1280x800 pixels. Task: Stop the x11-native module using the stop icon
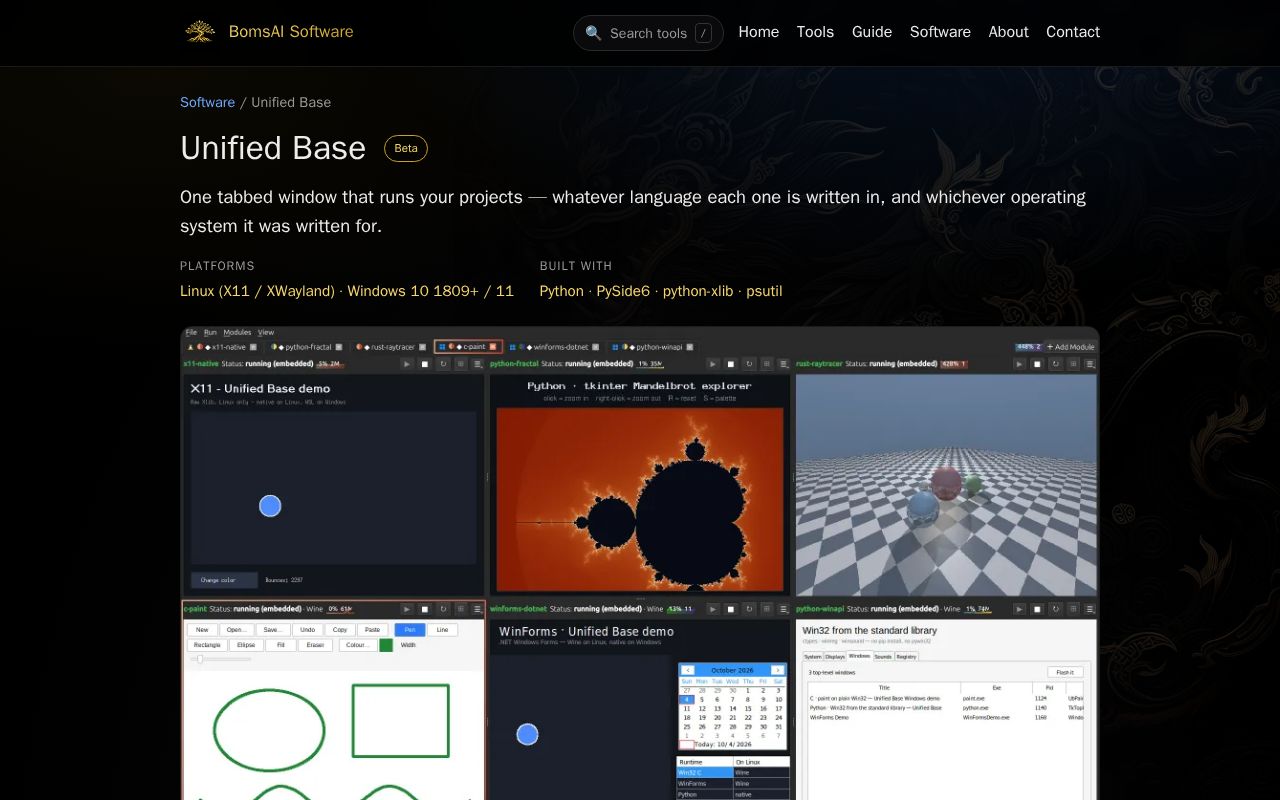(x=425, y=364)
